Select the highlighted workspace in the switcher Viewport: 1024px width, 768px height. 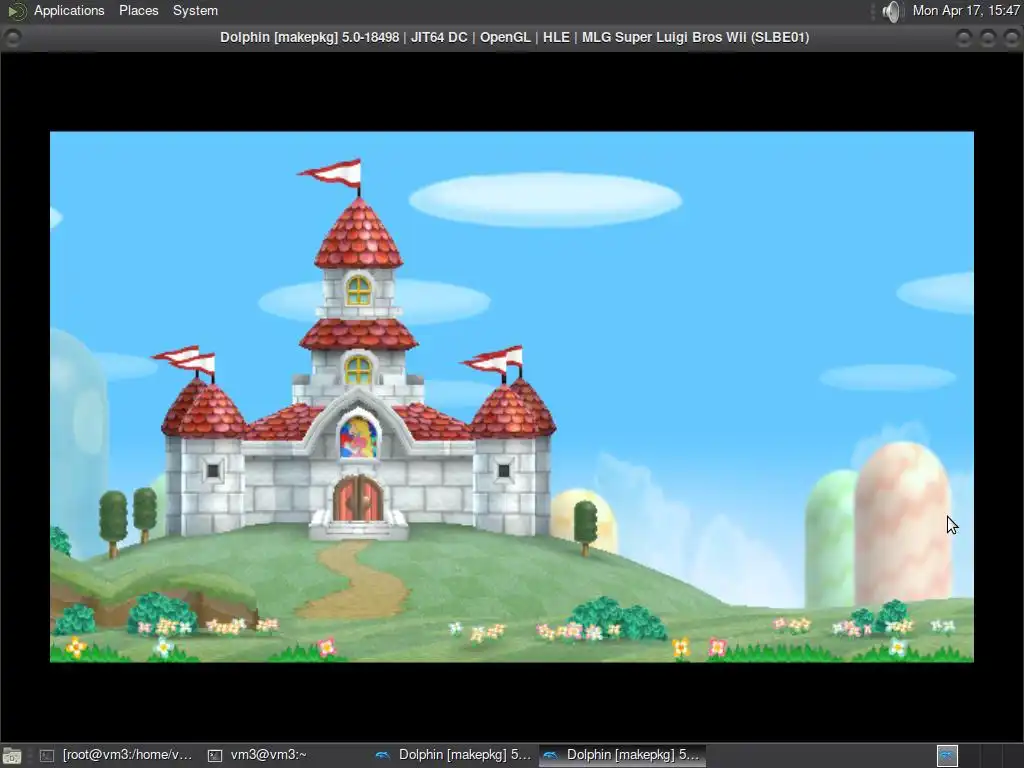pos(947,756)
